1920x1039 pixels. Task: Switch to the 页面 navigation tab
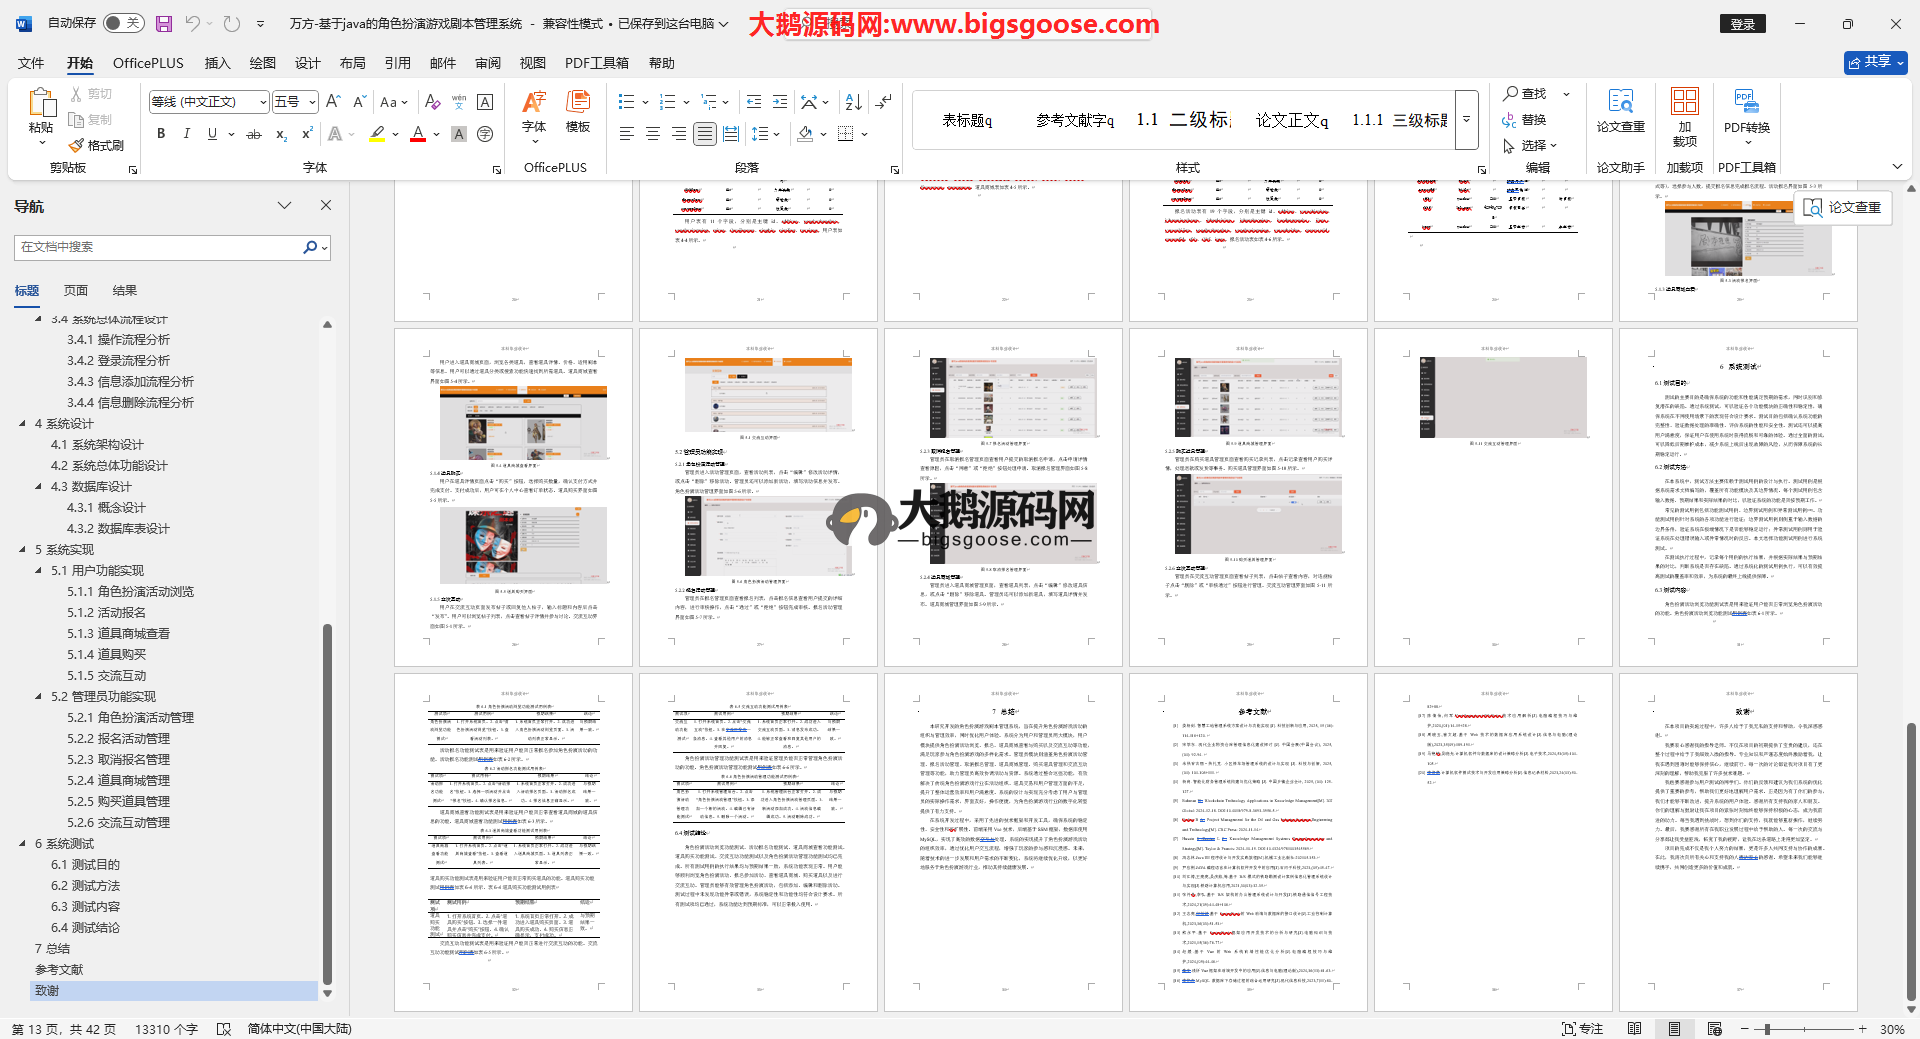click(x=76, y=290)
